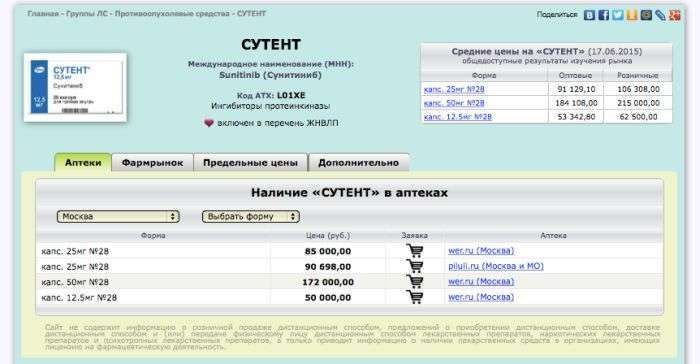Share page via VKontakte icon
700x364 pixels.
(589, 15)
